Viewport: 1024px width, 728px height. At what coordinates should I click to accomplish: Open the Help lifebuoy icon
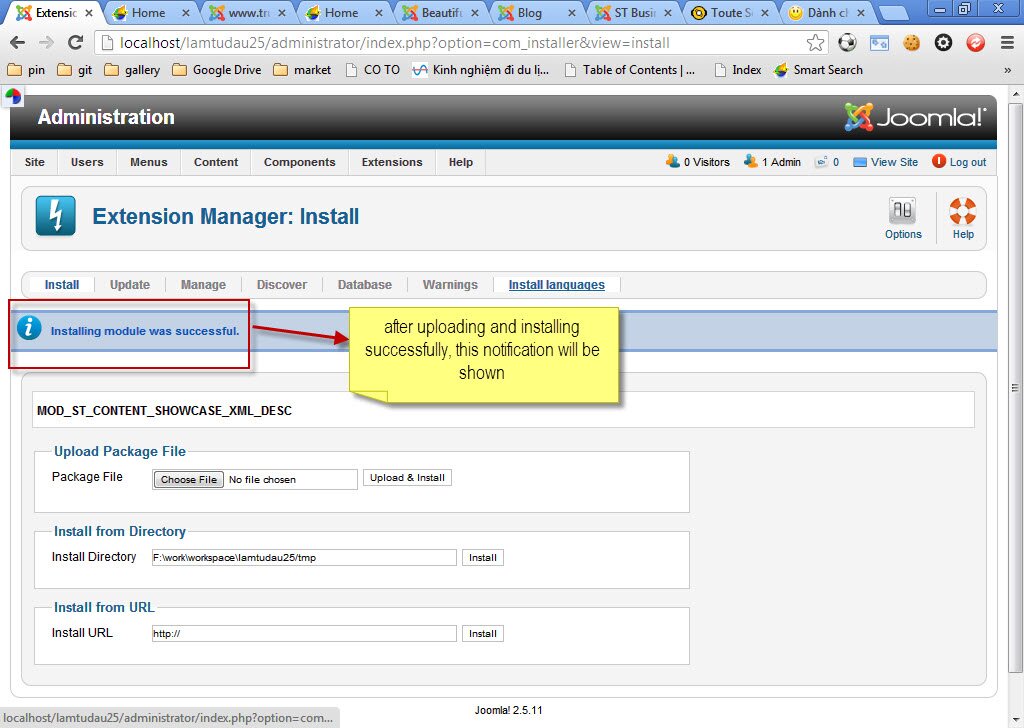[x=962, y=212]
